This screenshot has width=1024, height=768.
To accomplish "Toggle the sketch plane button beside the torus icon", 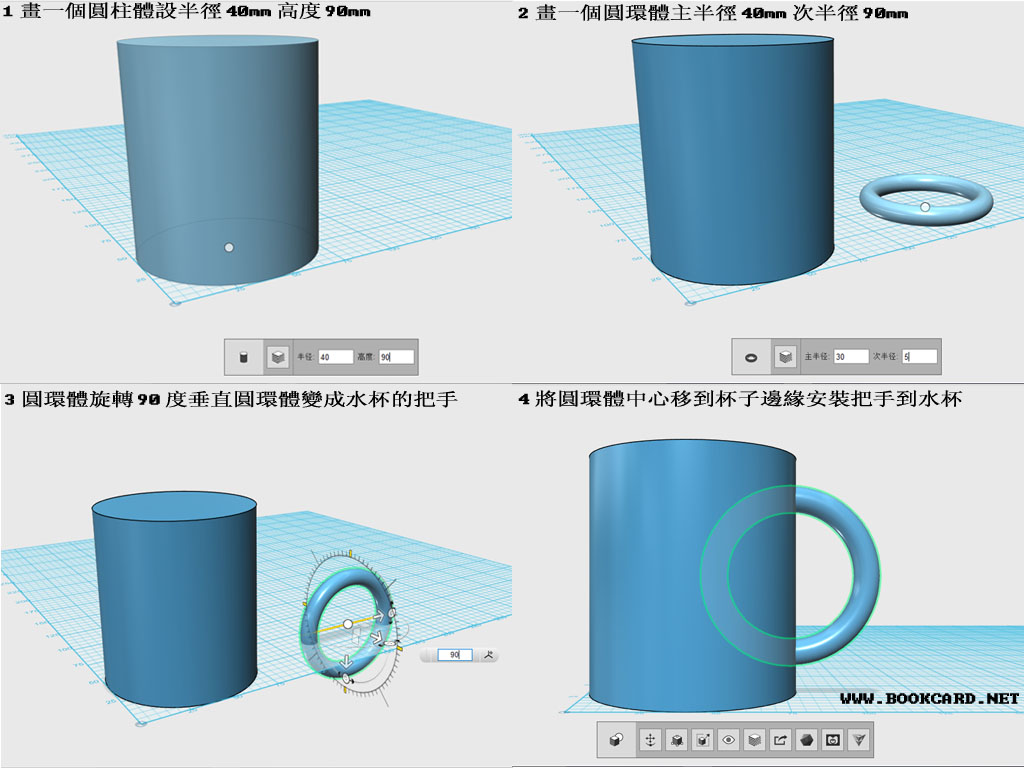I will click(783, 357).
